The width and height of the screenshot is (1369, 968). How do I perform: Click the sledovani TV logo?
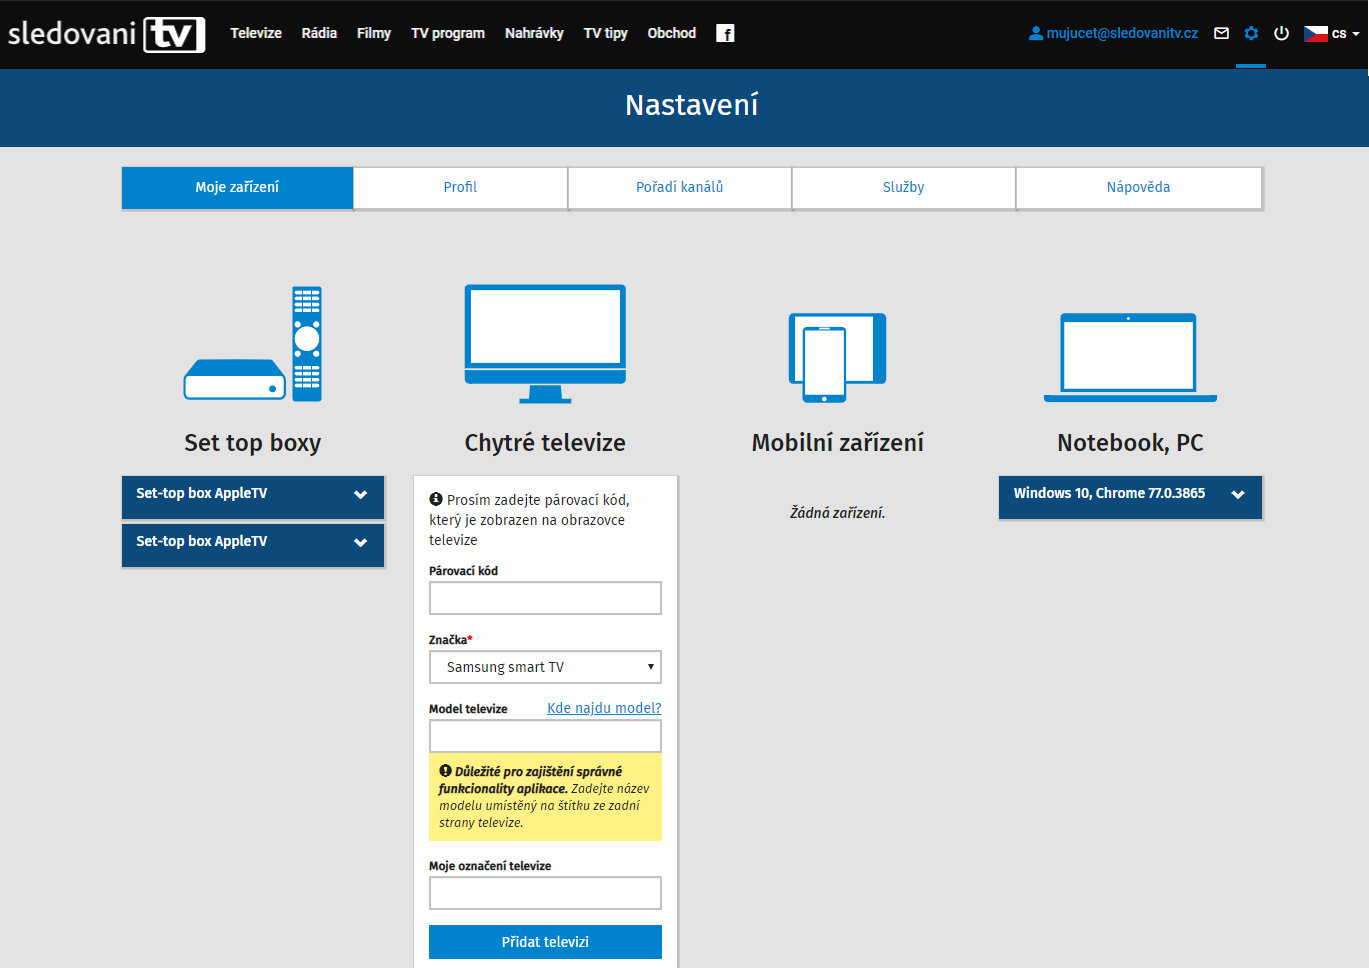pos(106,34)
